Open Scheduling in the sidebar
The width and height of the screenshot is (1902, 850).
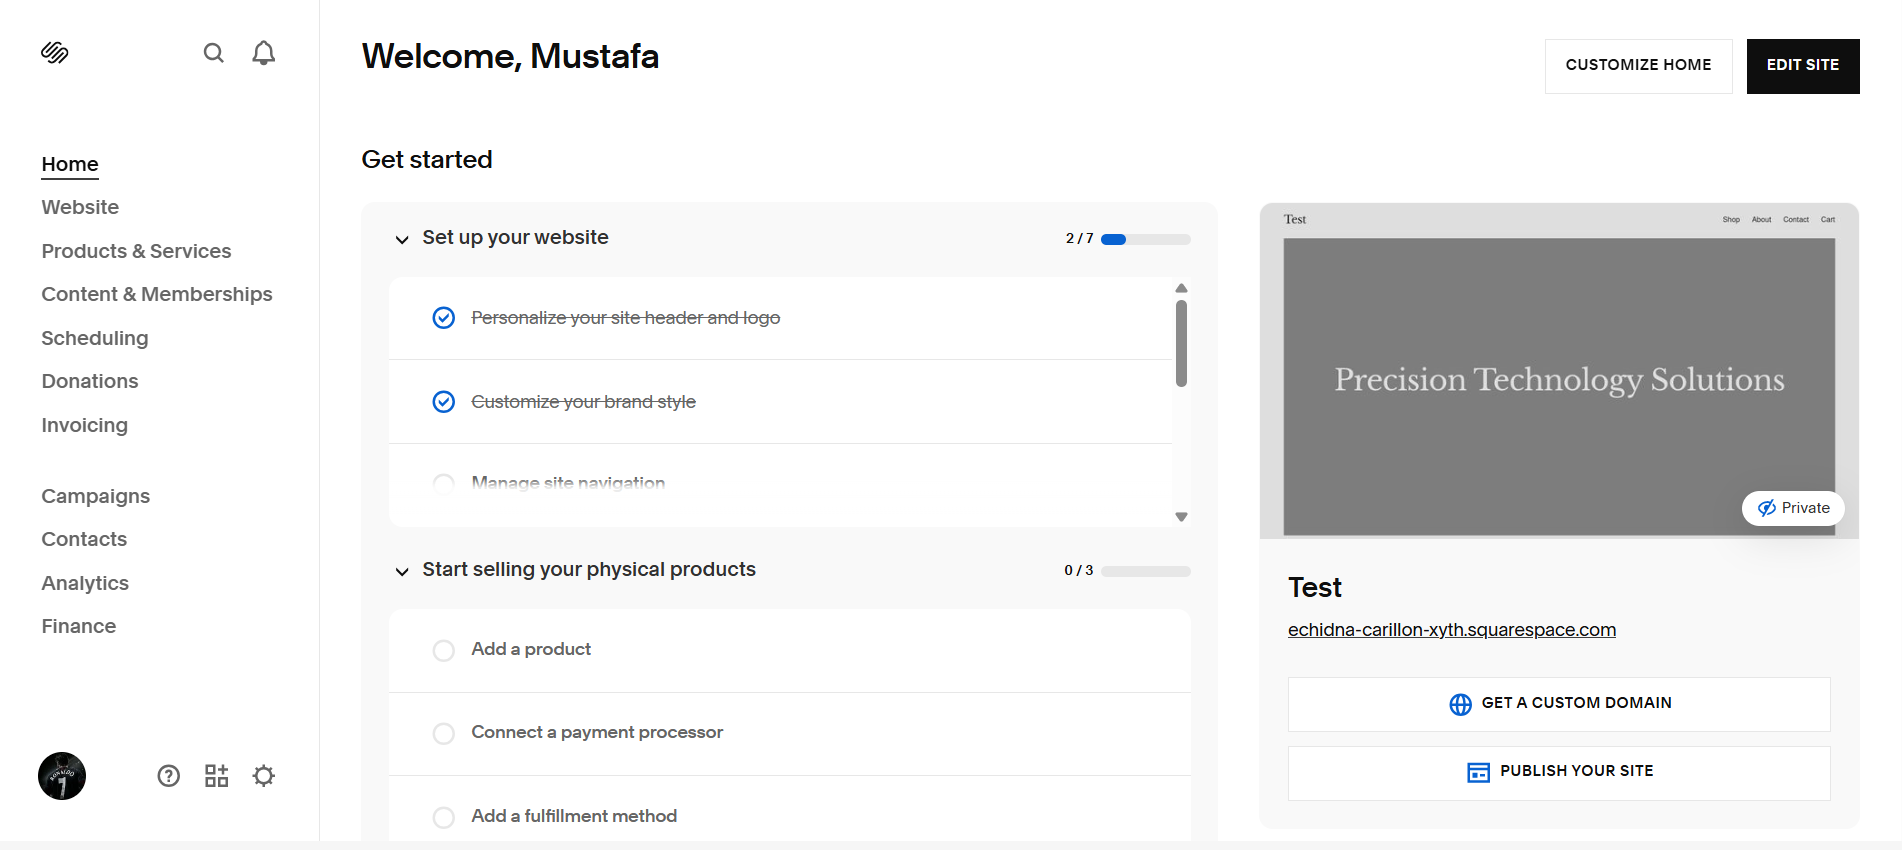[95, 338]
